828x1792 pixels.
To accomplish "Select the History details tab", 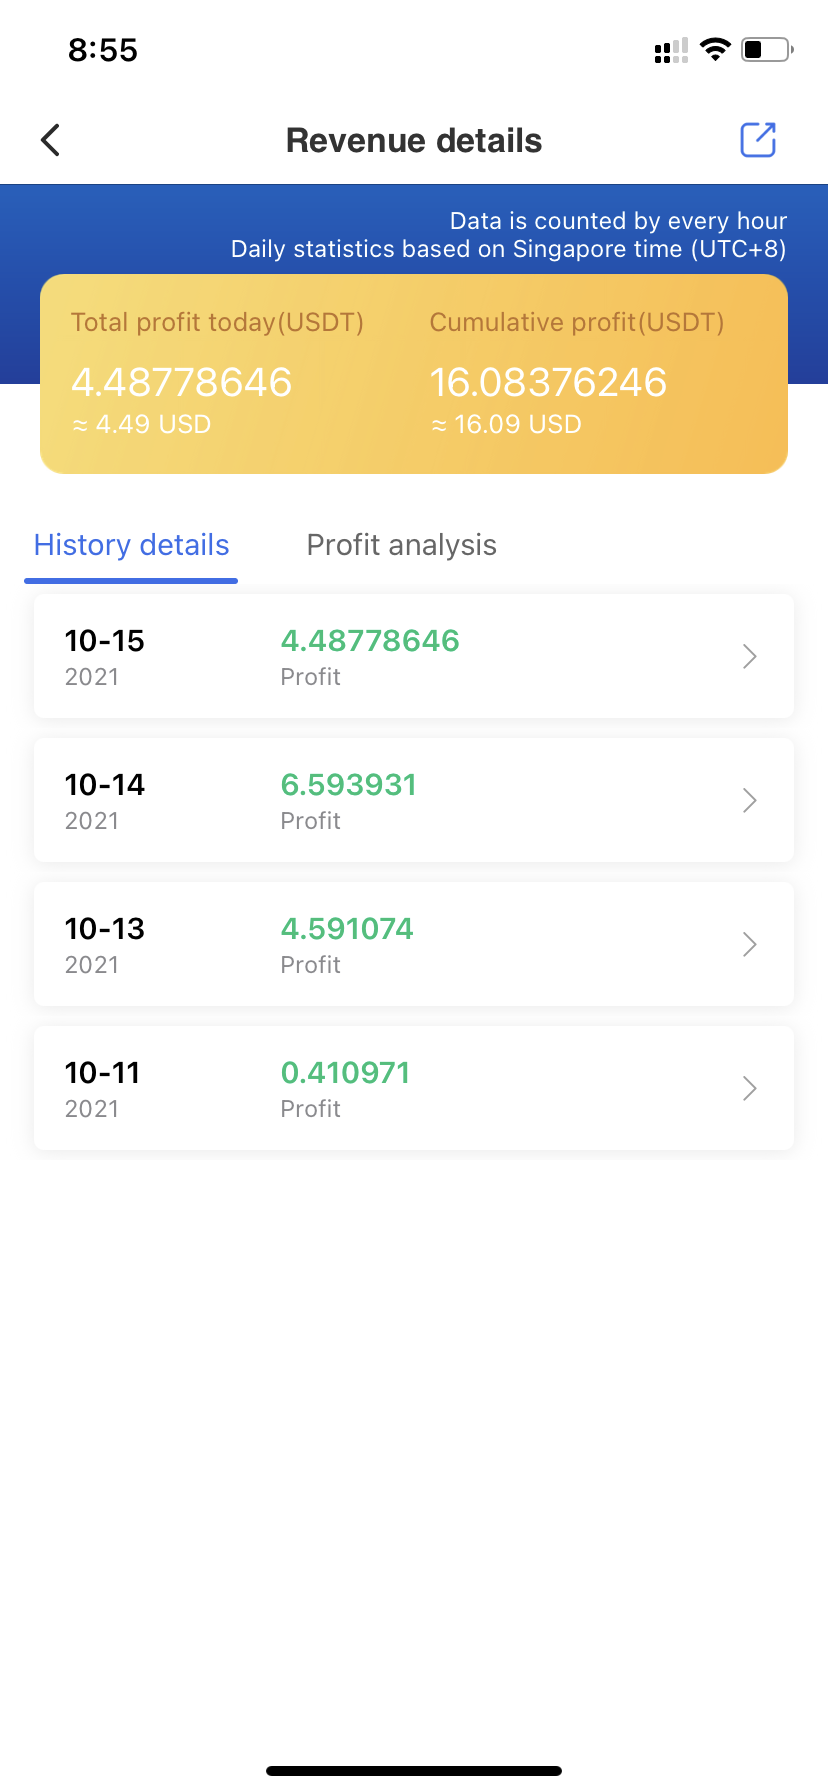I will pyautogui.click(x=131, y=545).
